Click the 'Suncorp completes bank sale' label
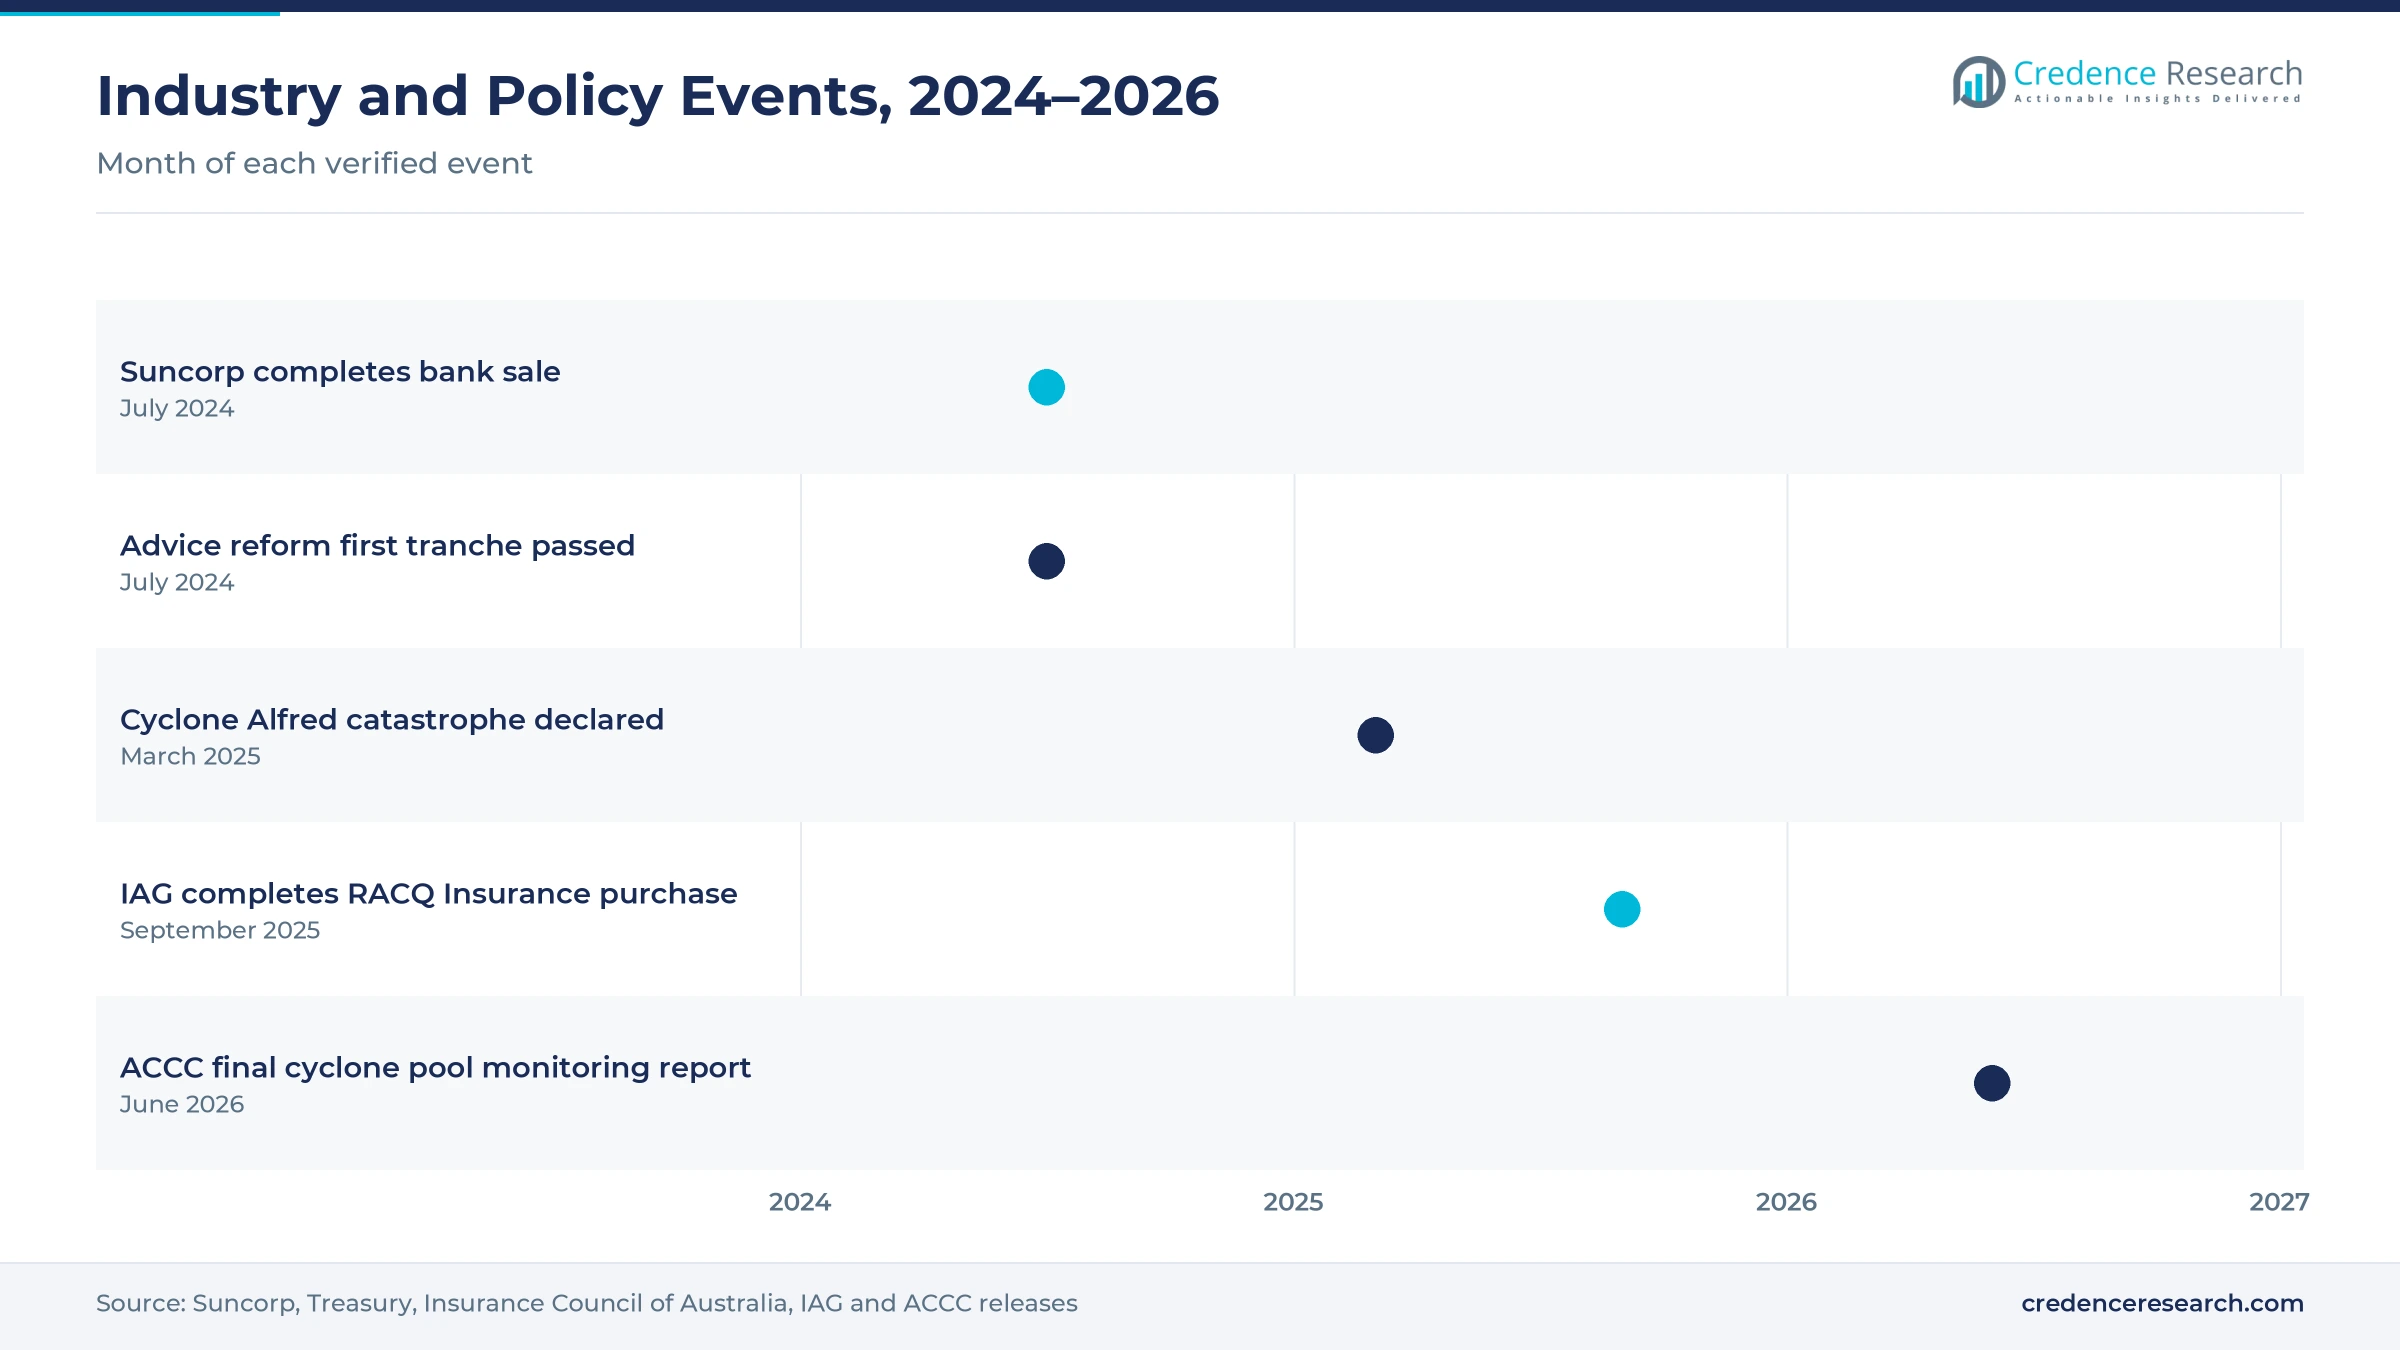Screen dimensions: 2400x1350 [x=340, y=372]
